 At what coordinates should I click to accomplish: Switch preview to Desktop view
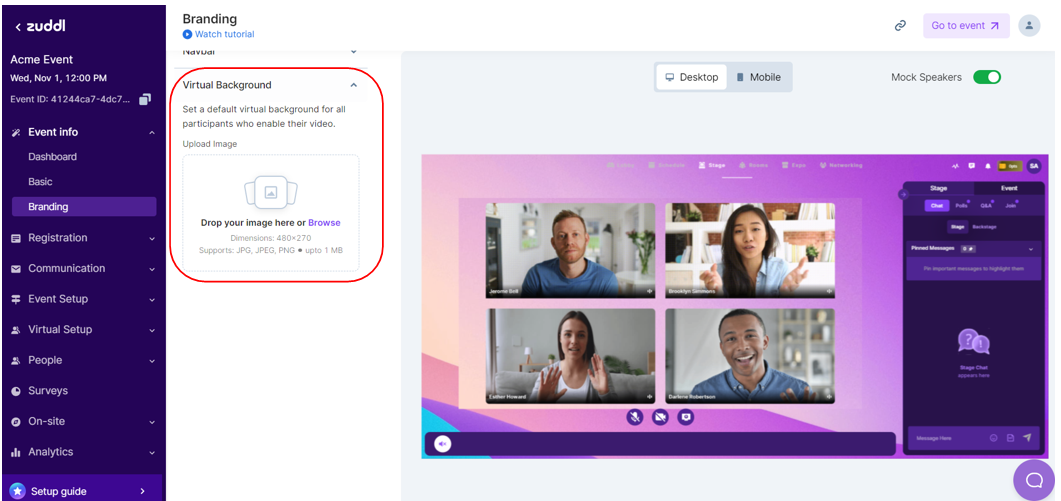point(692,77)
